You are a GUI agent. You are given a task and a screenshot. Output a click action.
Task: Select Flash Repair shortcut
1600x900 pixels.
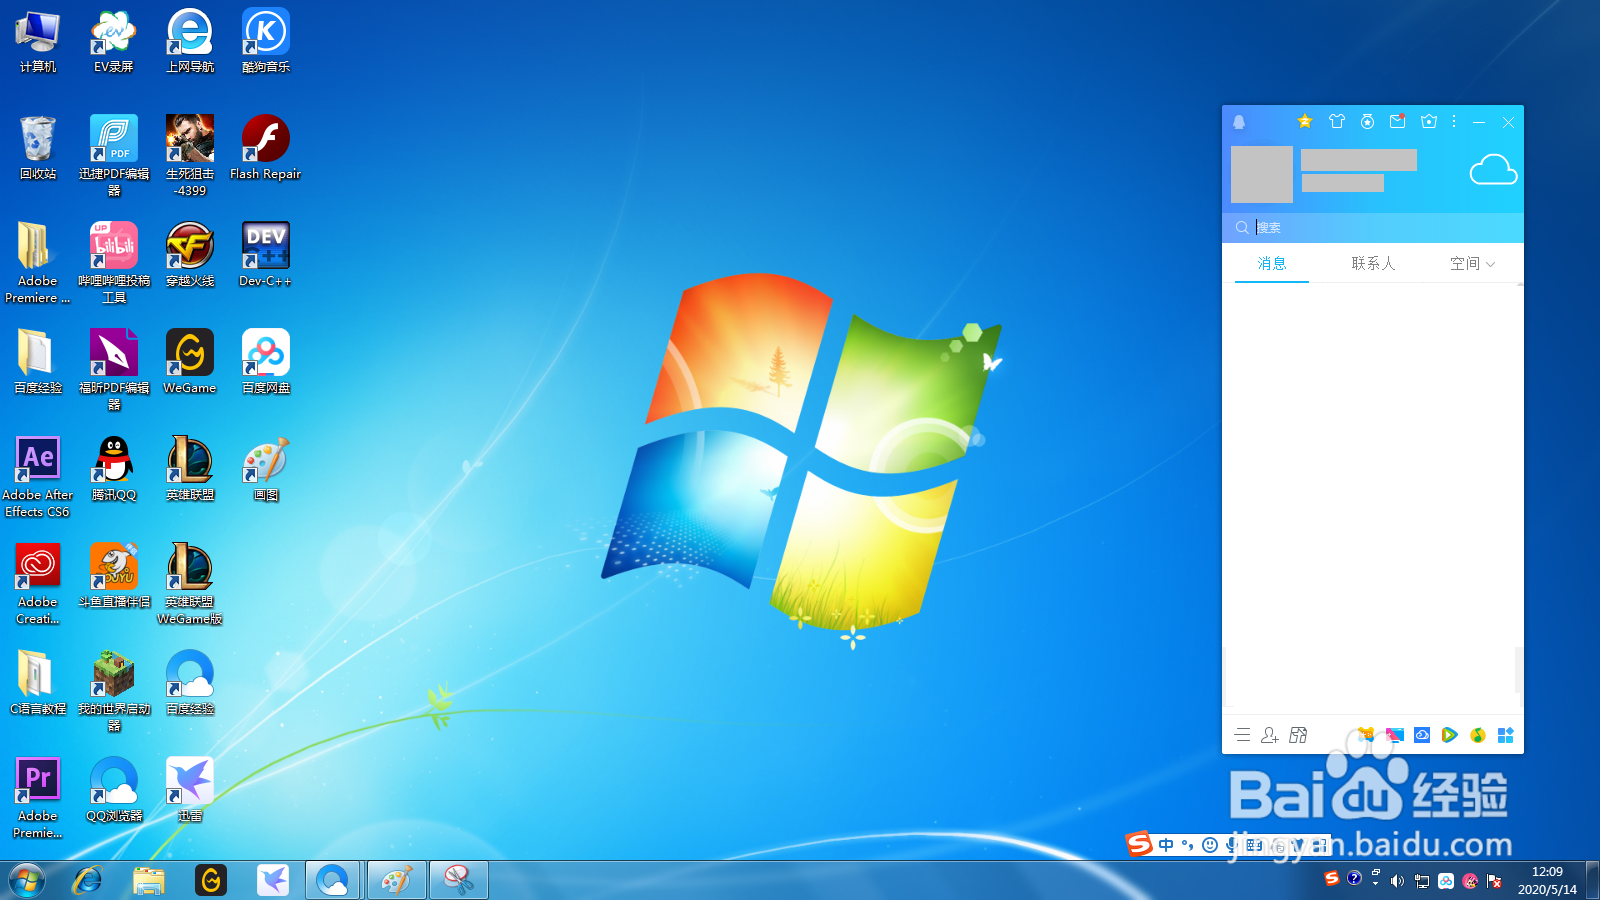pyautogui.click(x=266, y=148)
